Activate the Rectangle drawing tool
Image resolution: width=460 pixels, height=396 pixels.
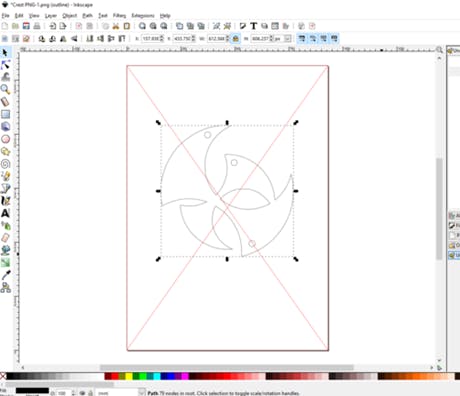click(5, 114)
